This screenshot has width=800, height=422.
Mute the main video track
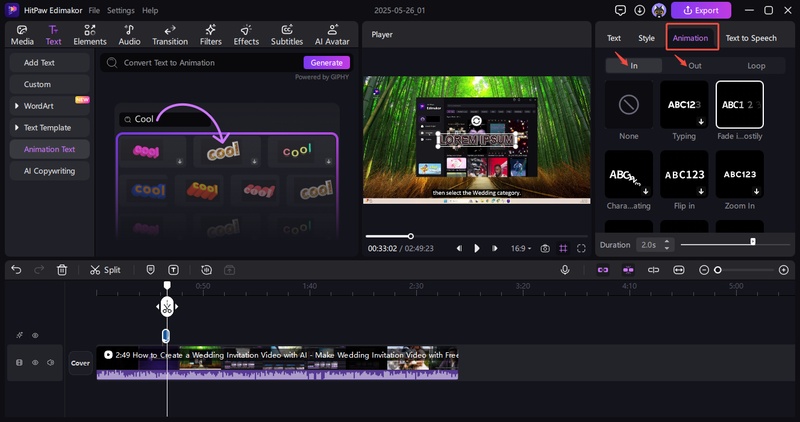(x=51, y=362)
